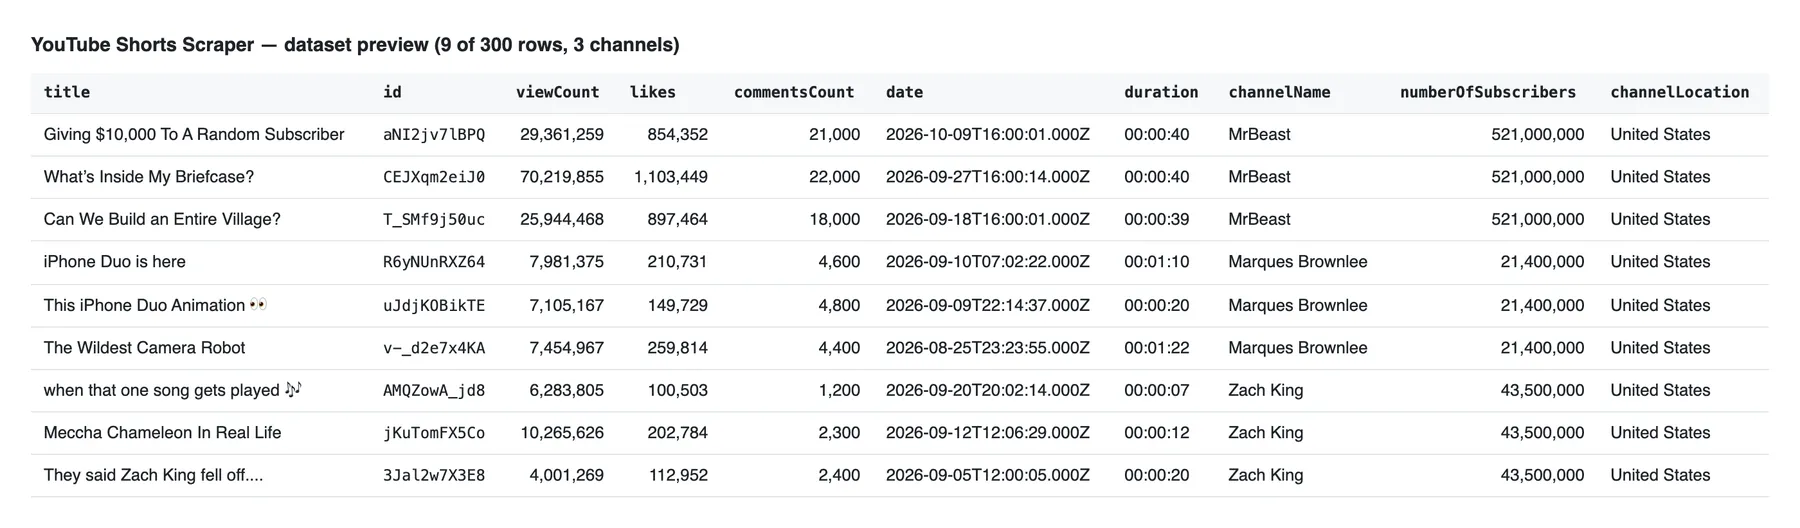Image resolution: width=1800 pixels, height=528 pixels.
Task: Select title 'The Wildest Camera Robot'
Action: (x=145, y=348)
